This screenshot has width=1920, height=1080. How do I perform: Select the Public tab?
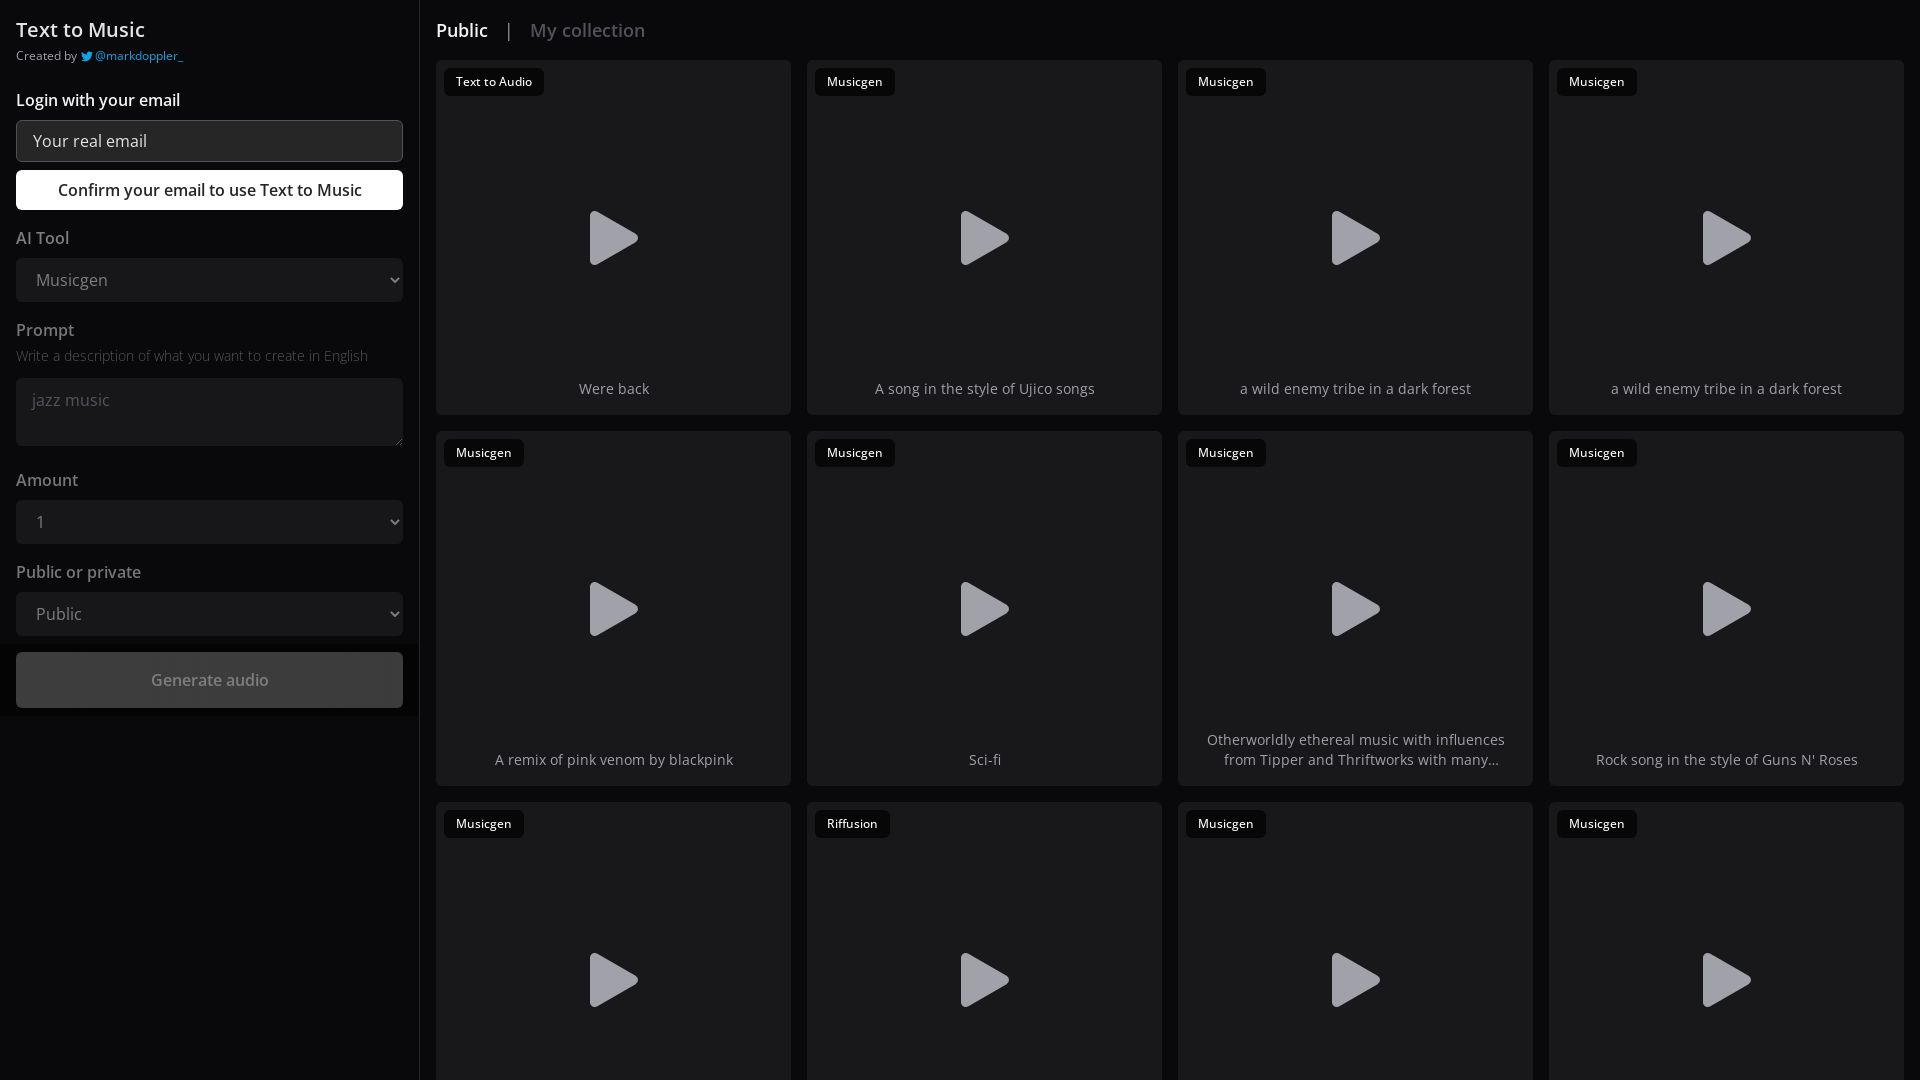click(461, 30)
